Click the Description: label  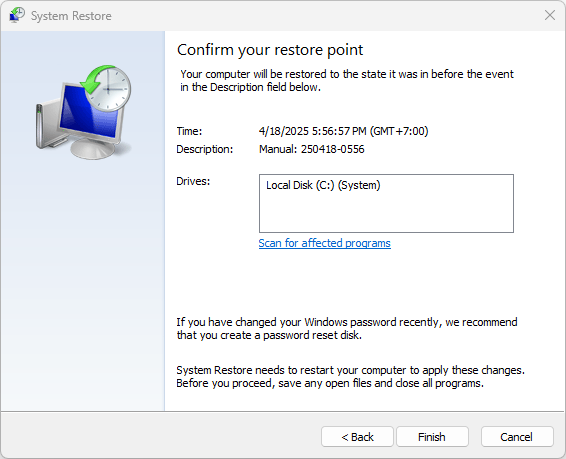205,149
